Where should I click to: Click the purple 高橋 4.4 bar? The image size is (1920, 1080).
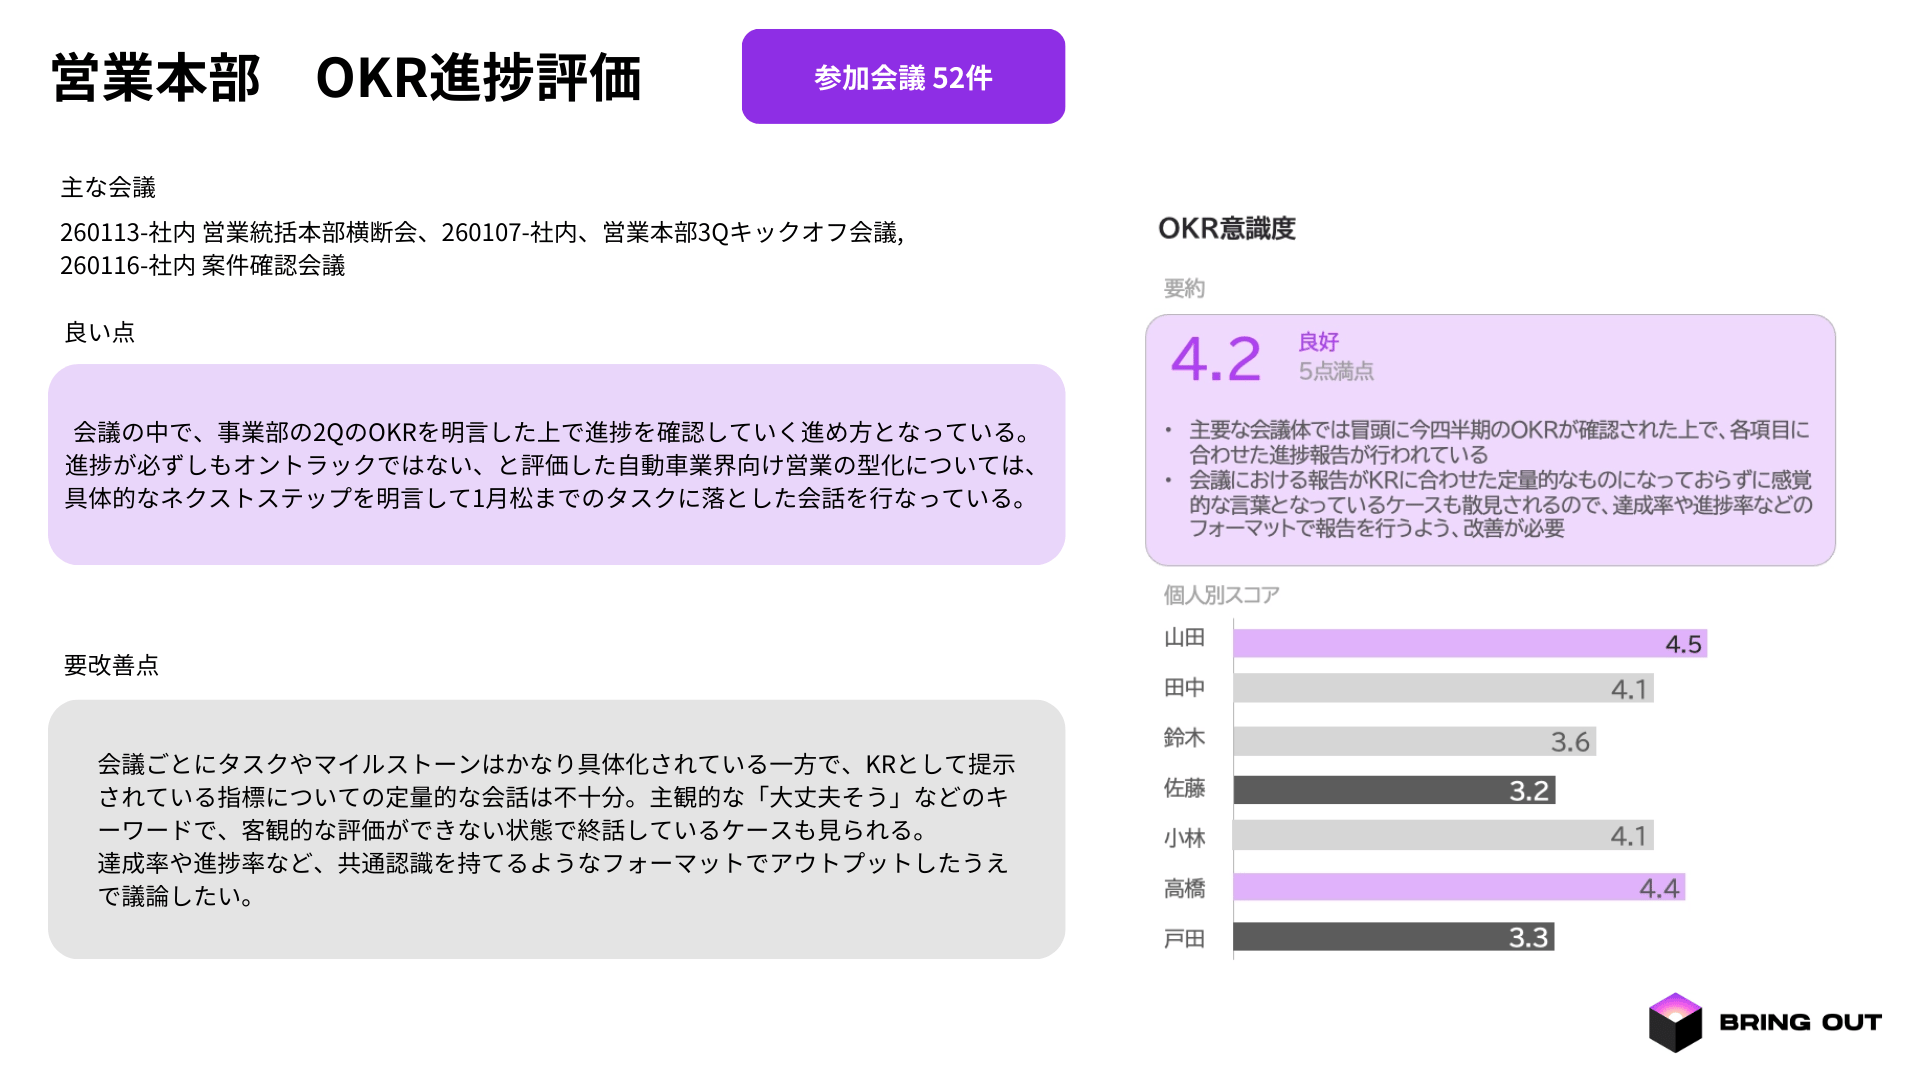tap(1459, 887)
